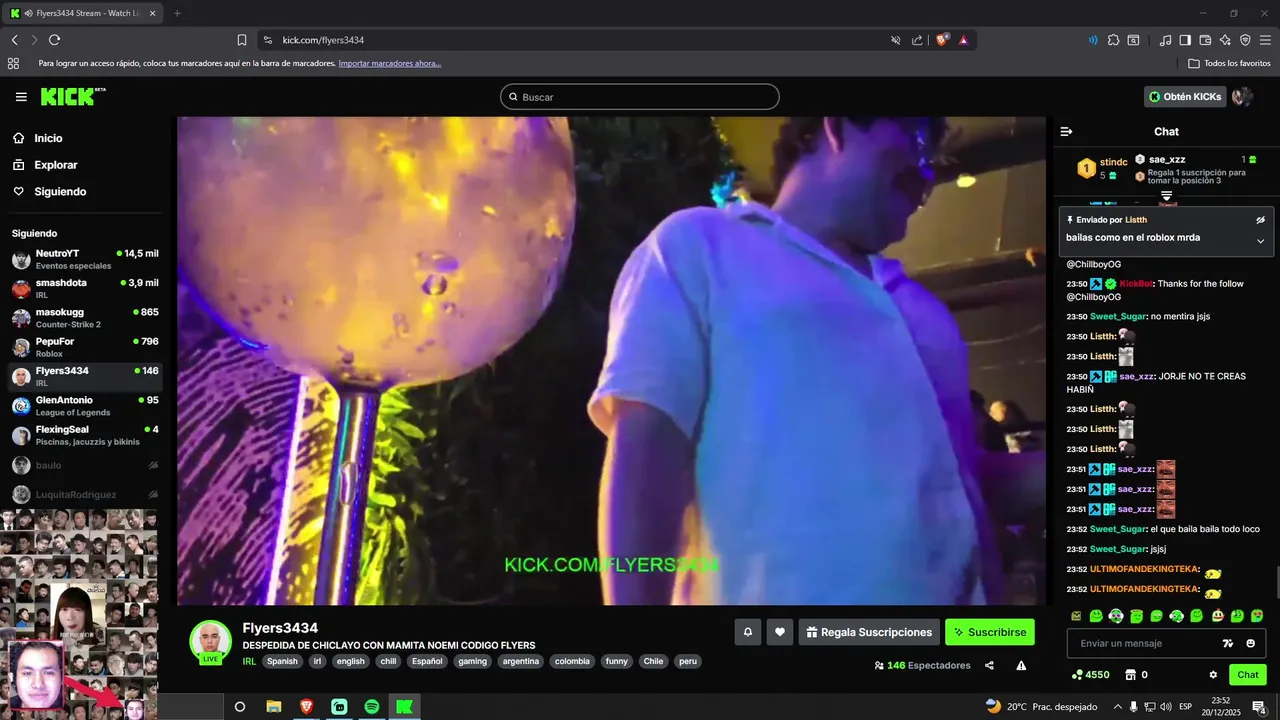Click Regala Suscripciones button
Viewport: 1280px width, 720px height.
(869, 632)
